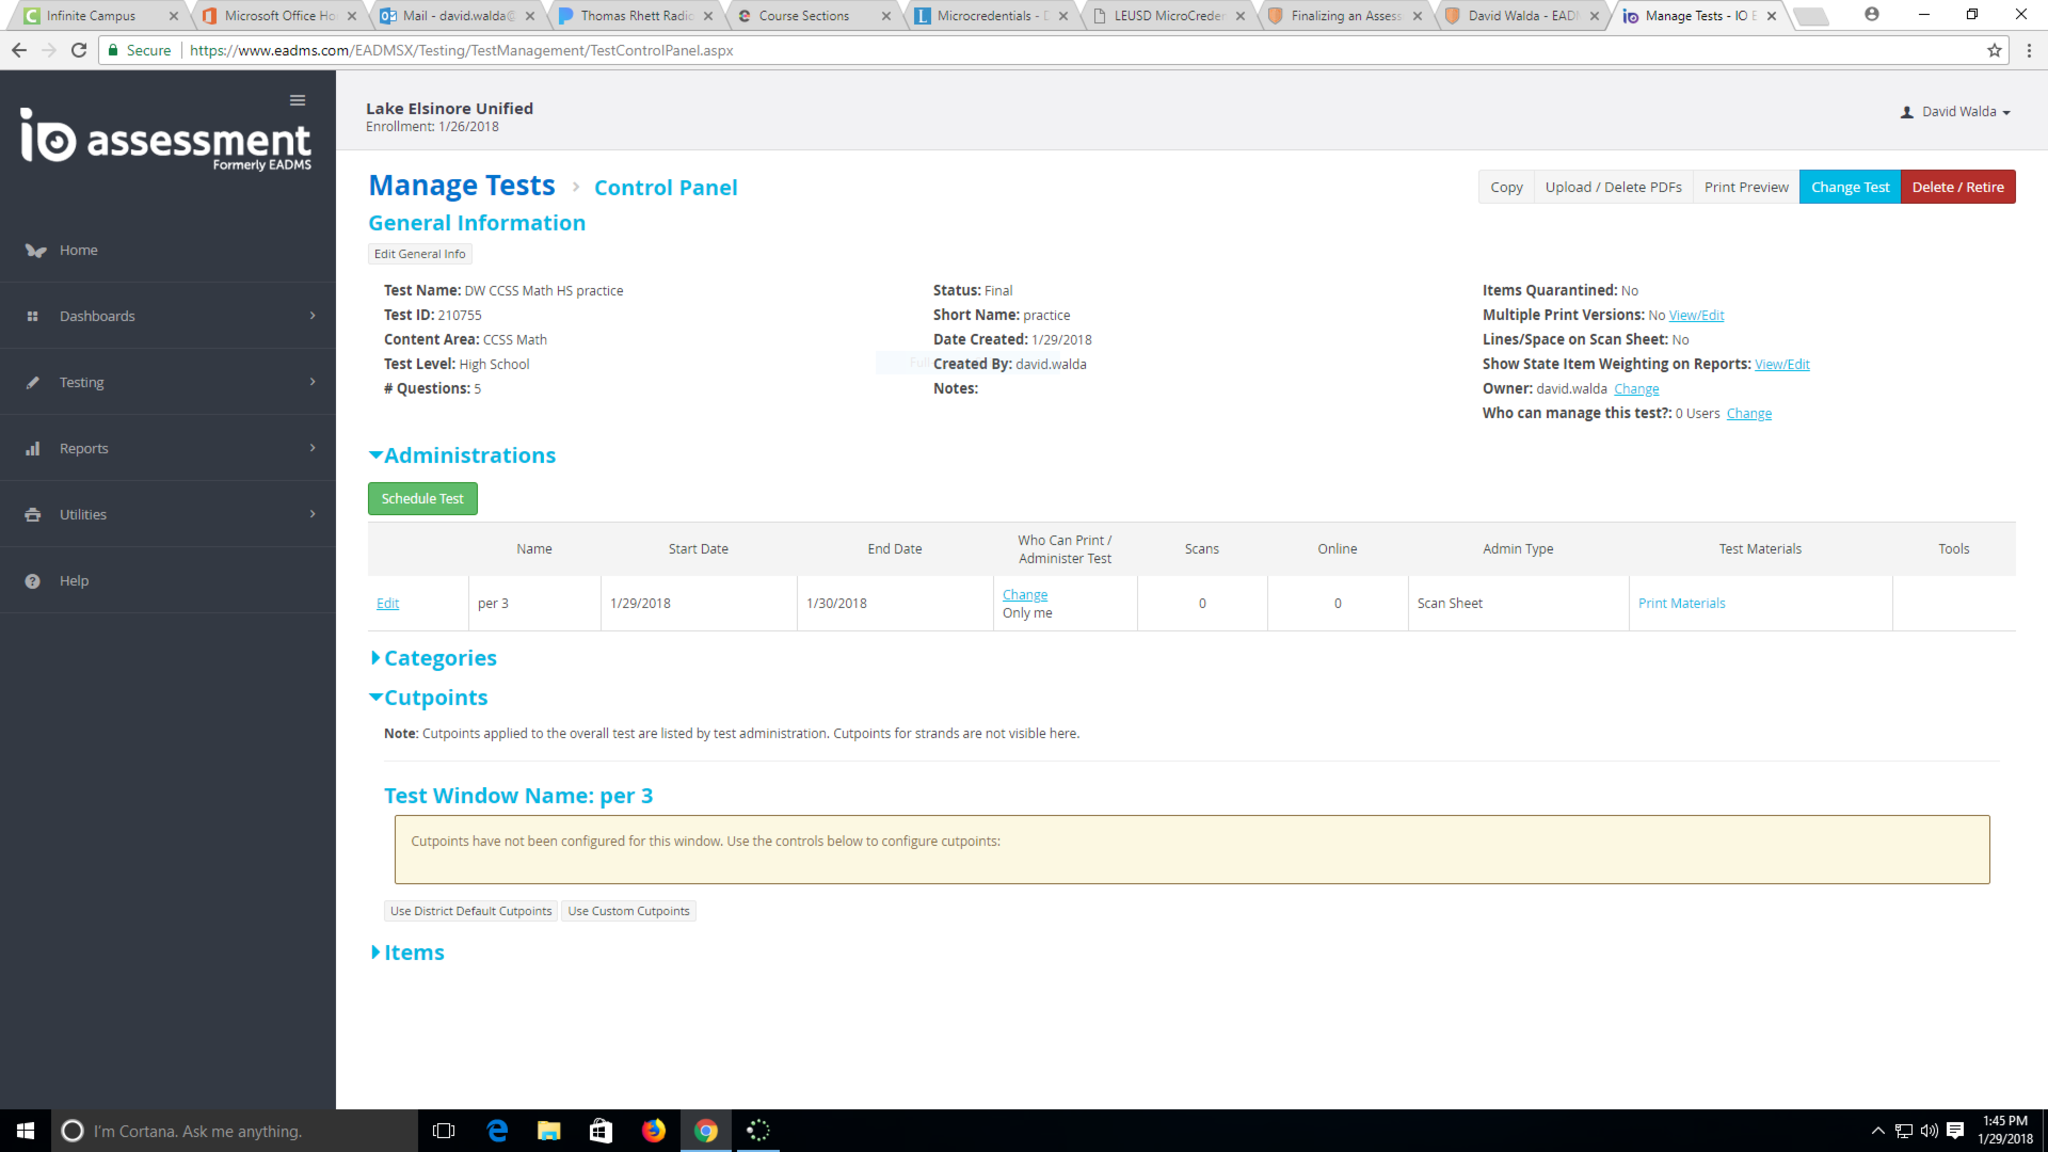Click the green Schedule Test button
Viewport: 2048px width, 1152px height.
click(x=422, y=498)
